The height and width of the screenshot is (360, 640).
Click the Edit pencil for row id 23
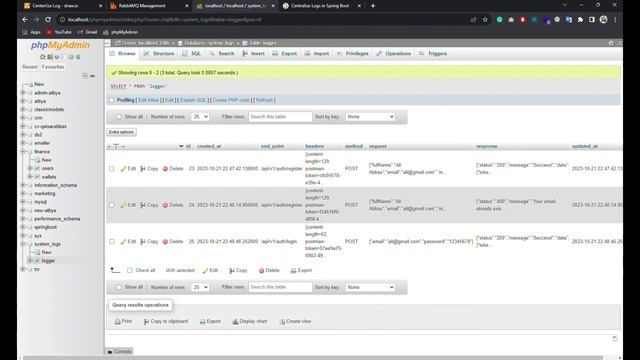(x=123, y=169)
